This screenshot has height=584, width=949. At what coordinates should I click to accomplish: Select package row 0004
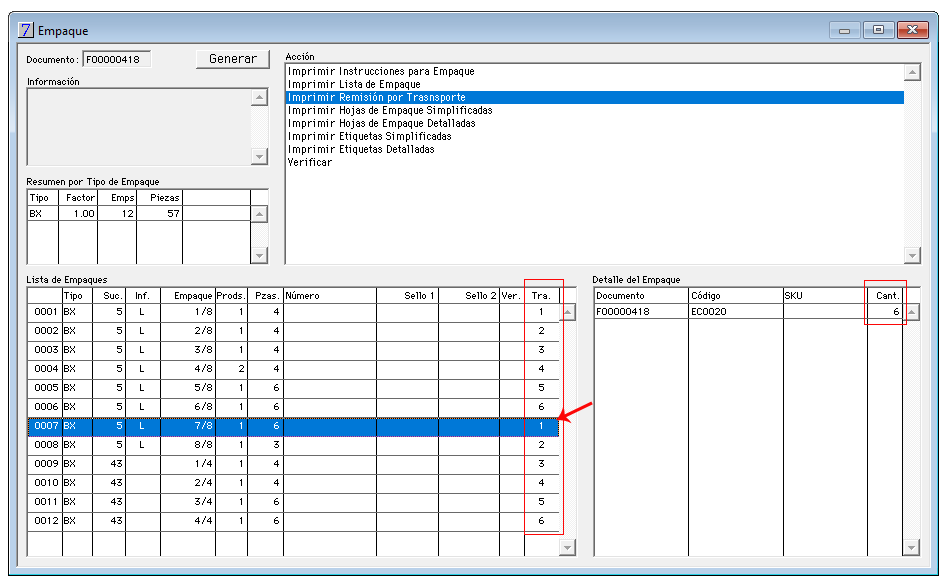pos(293,369)
